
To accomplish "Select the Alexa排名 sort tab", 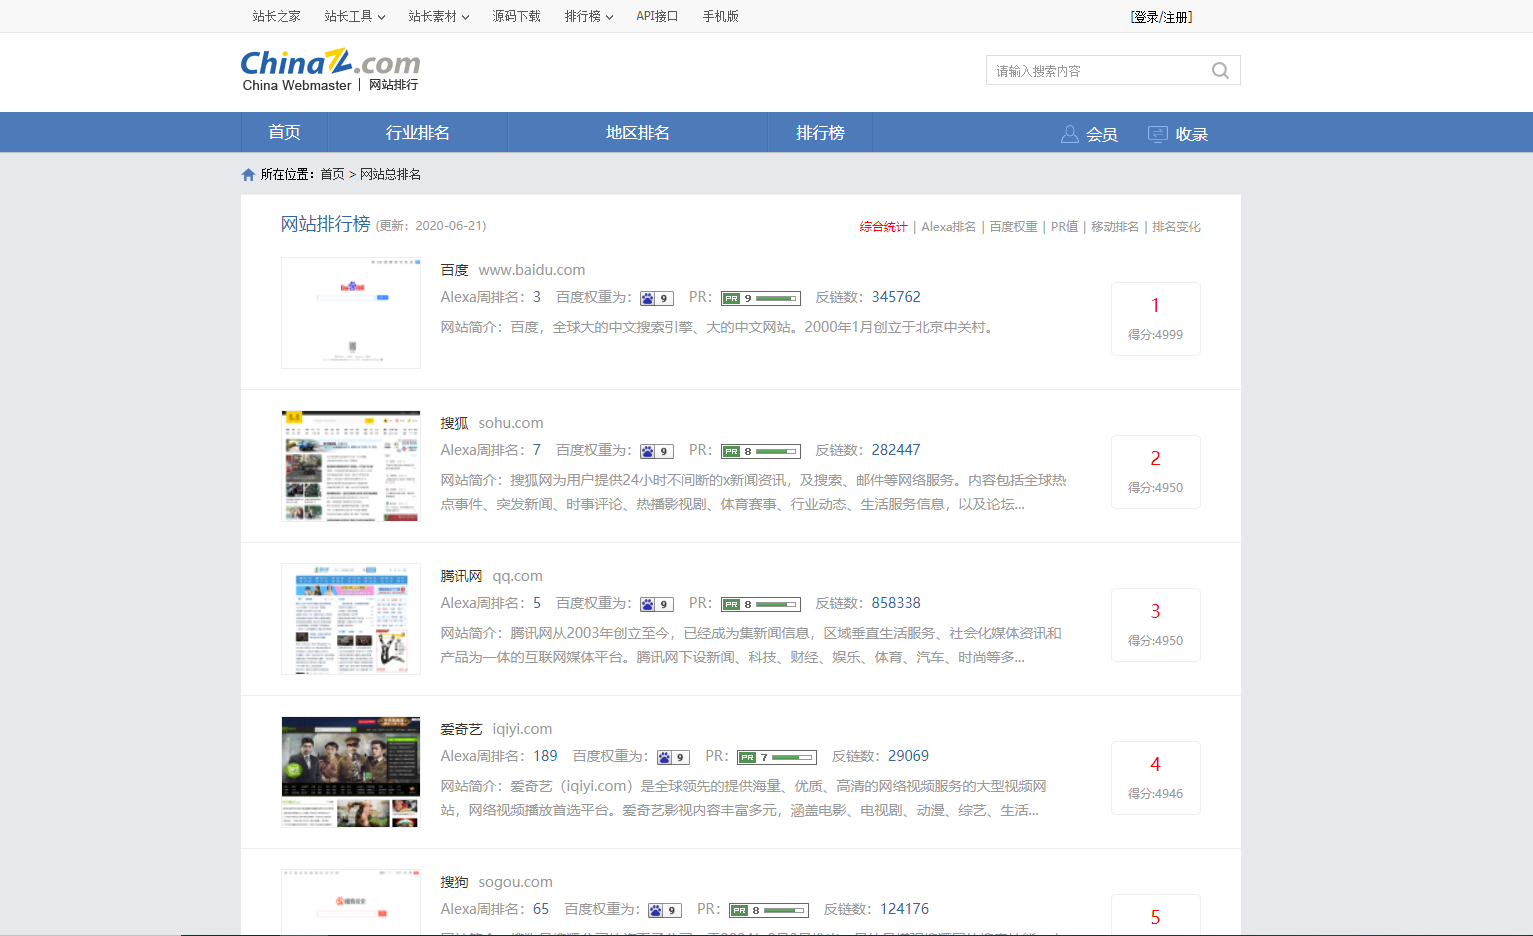I will [x=948, y=227].
